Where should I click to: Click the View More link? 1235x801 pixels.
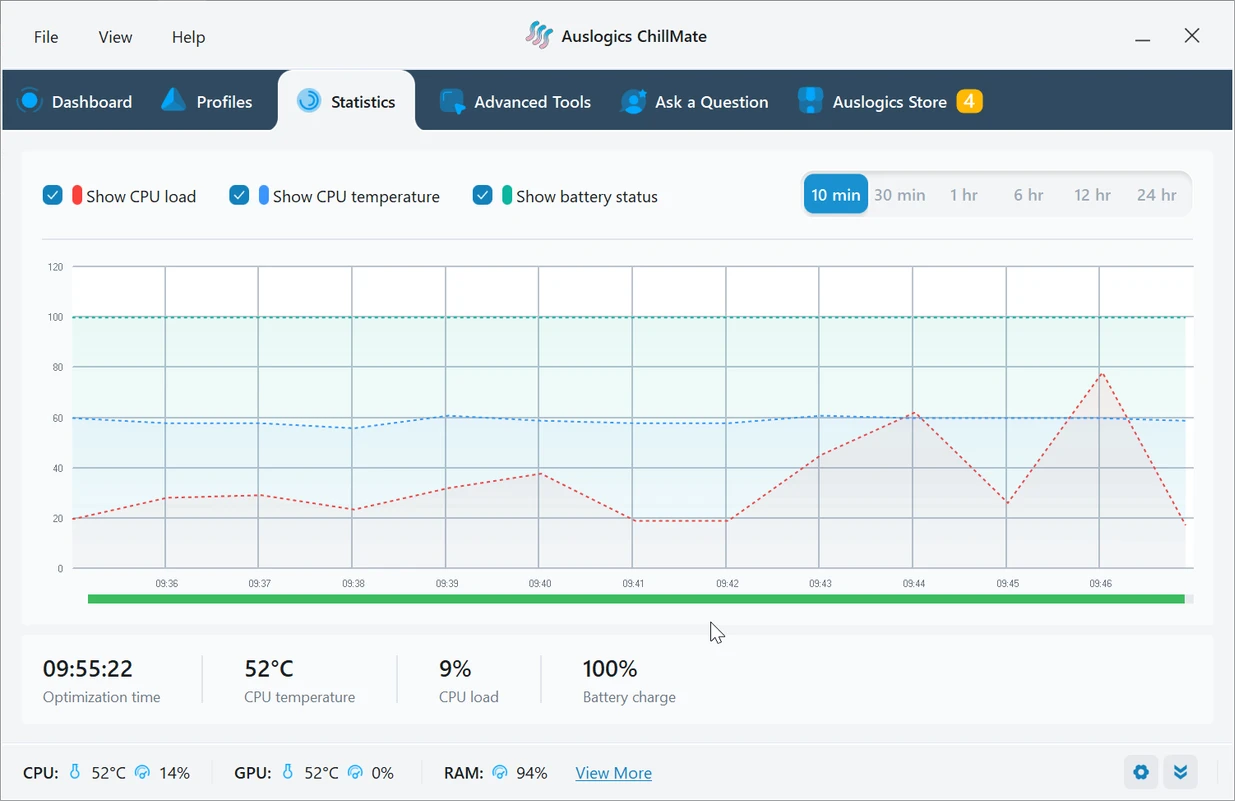(x=613, y=773)
